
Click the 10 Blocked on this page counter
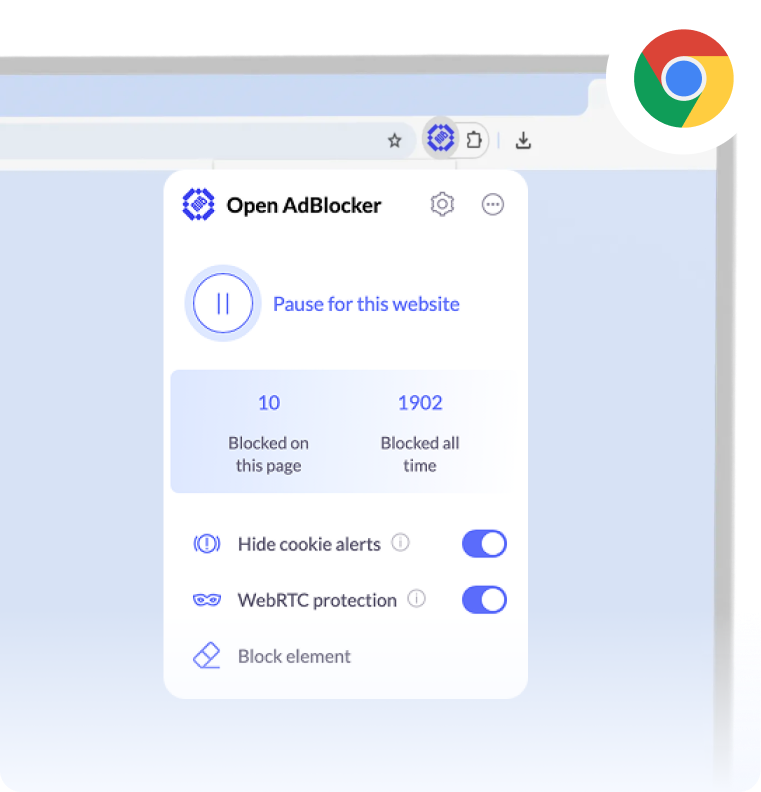pos(269,433)
